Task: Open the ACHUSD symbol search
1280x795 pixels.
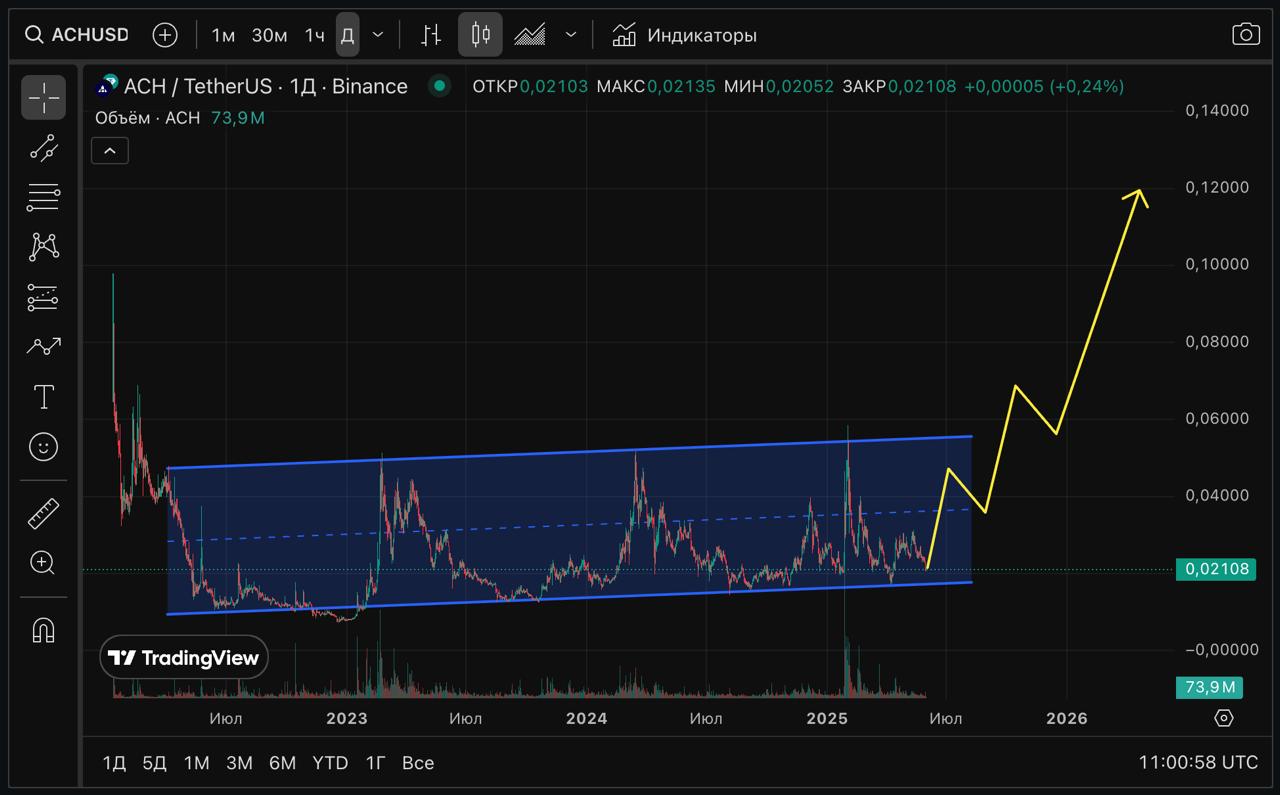Action: (78, 35)
